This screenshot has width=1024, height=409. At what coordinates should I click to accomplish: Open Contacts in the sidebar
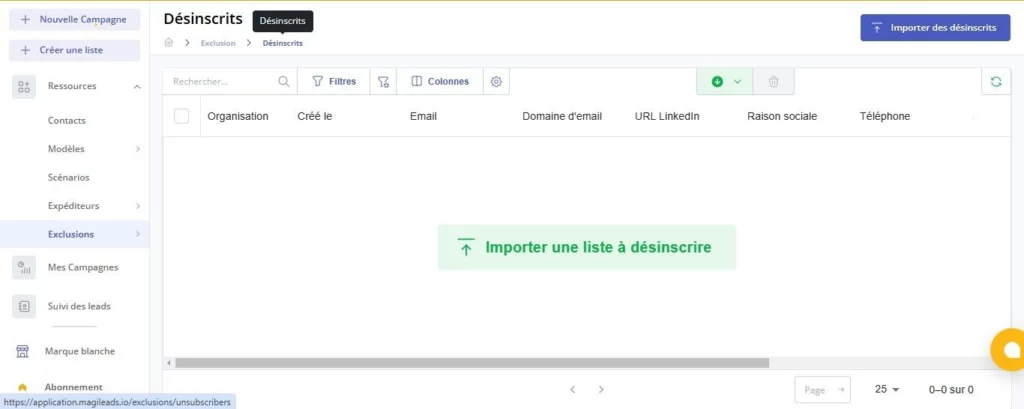(x=67, y=120)
